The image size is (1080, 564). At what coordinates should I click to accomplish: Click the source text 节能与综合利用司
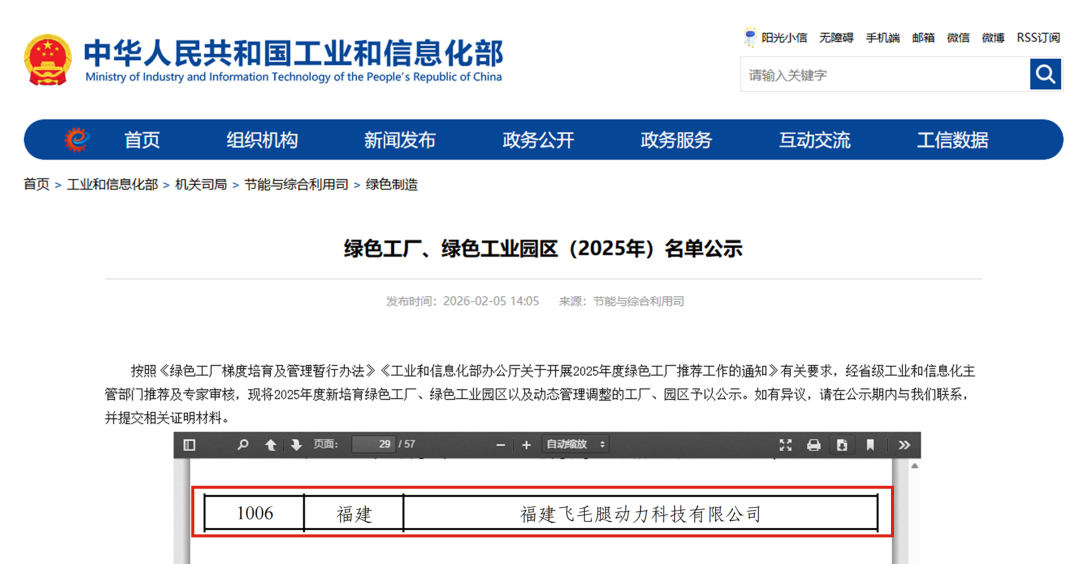click(638, 301)
